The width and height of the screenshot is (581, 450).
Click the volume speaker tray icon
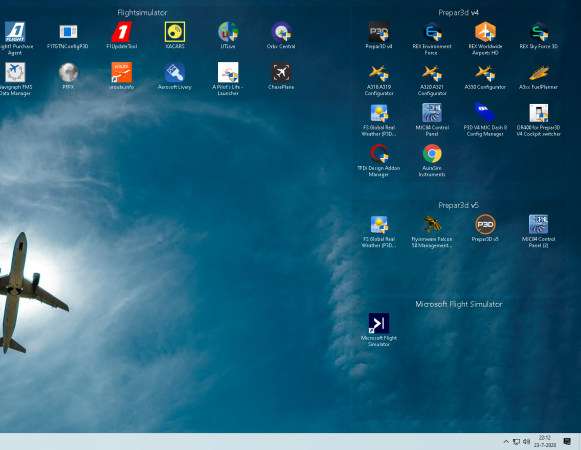pyautogui.click(x=527, y=441)
